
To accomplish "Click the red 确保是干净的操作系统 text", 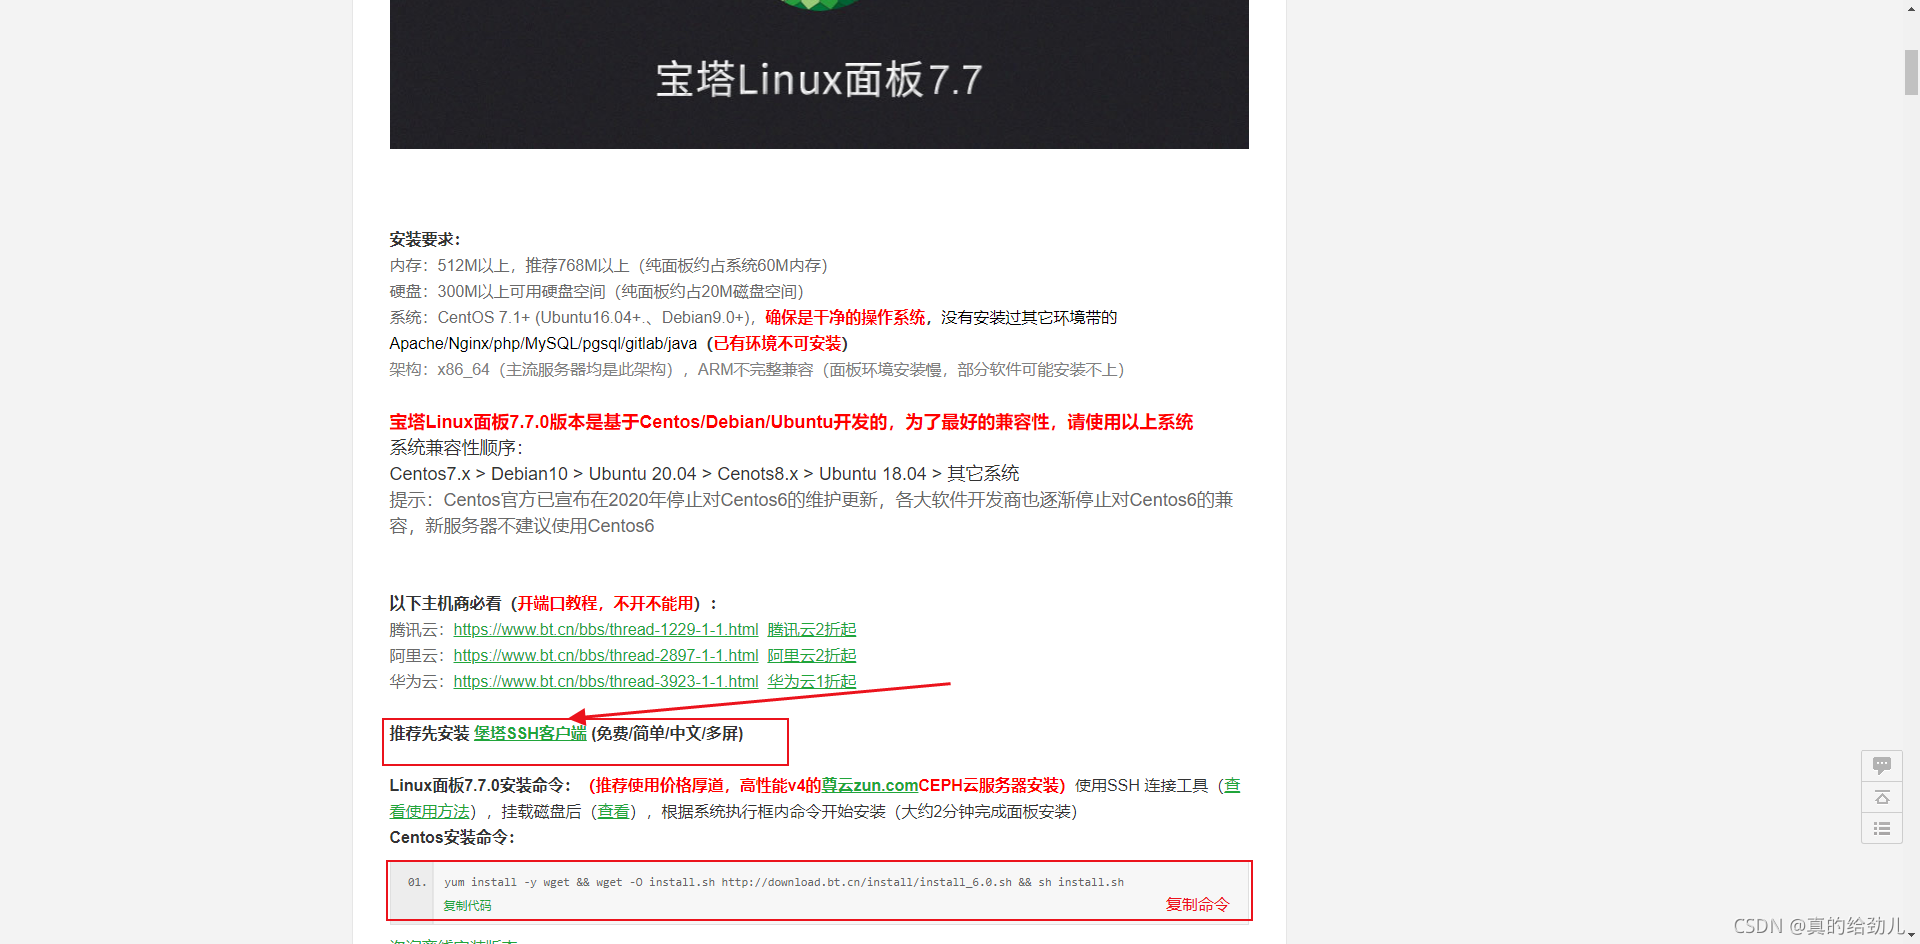I will (x=845, y=318).
